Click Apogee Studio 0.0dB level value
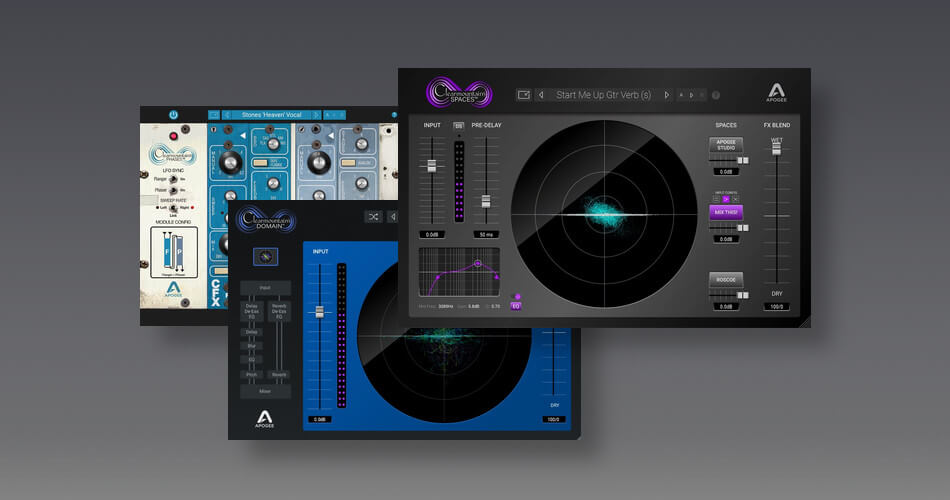The height and width of the screenshot is (500, 950). [x=726, y=172]
